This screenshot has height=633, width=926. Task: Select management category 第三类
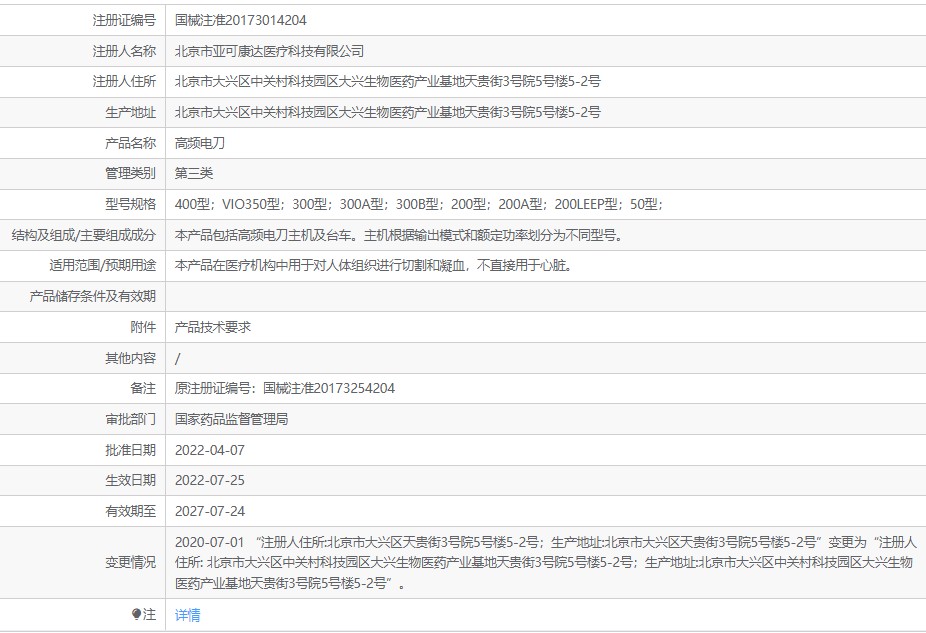tap(194, 173)
